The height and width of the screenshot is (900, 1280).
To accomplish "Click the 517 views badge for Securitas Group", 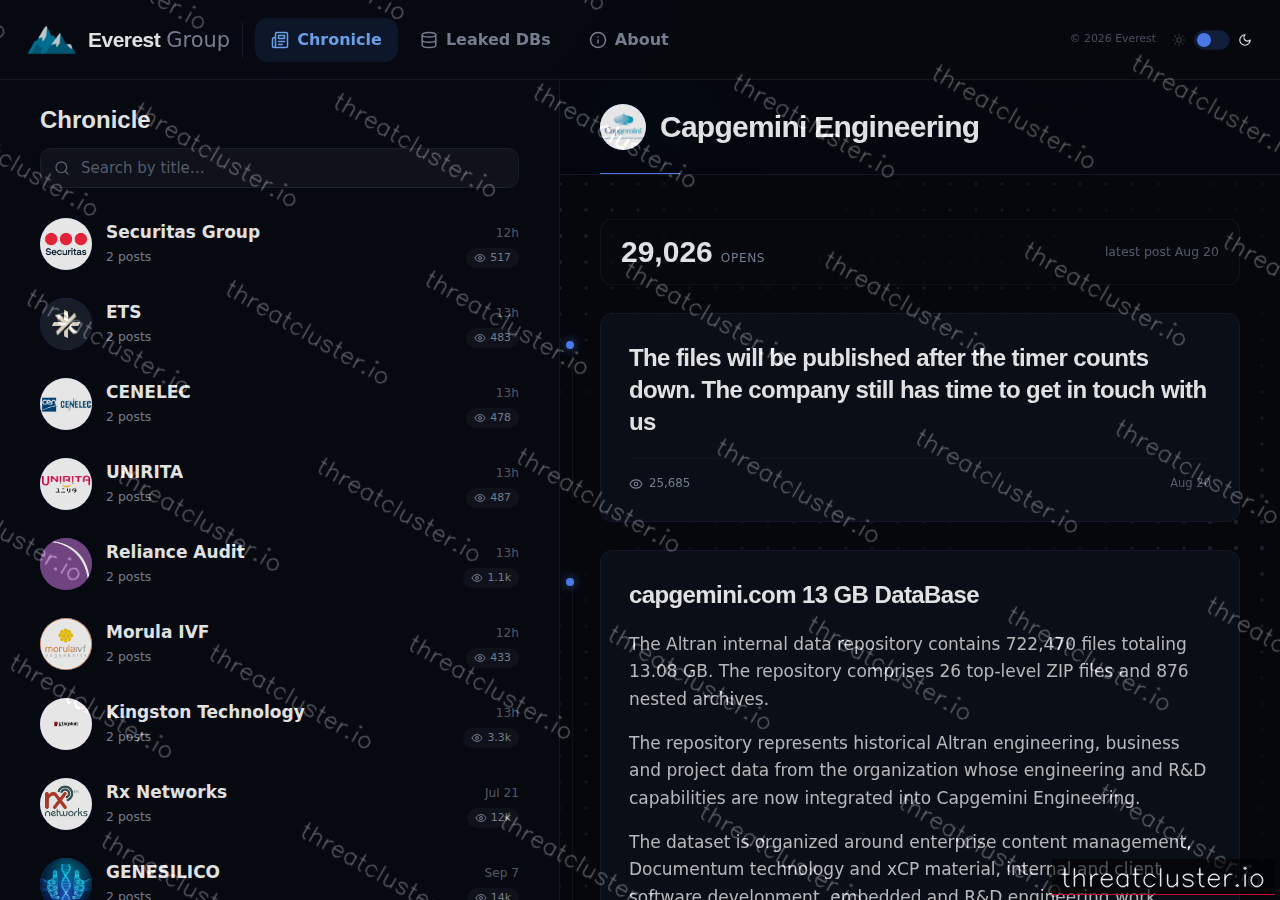I will click(492, 258).
